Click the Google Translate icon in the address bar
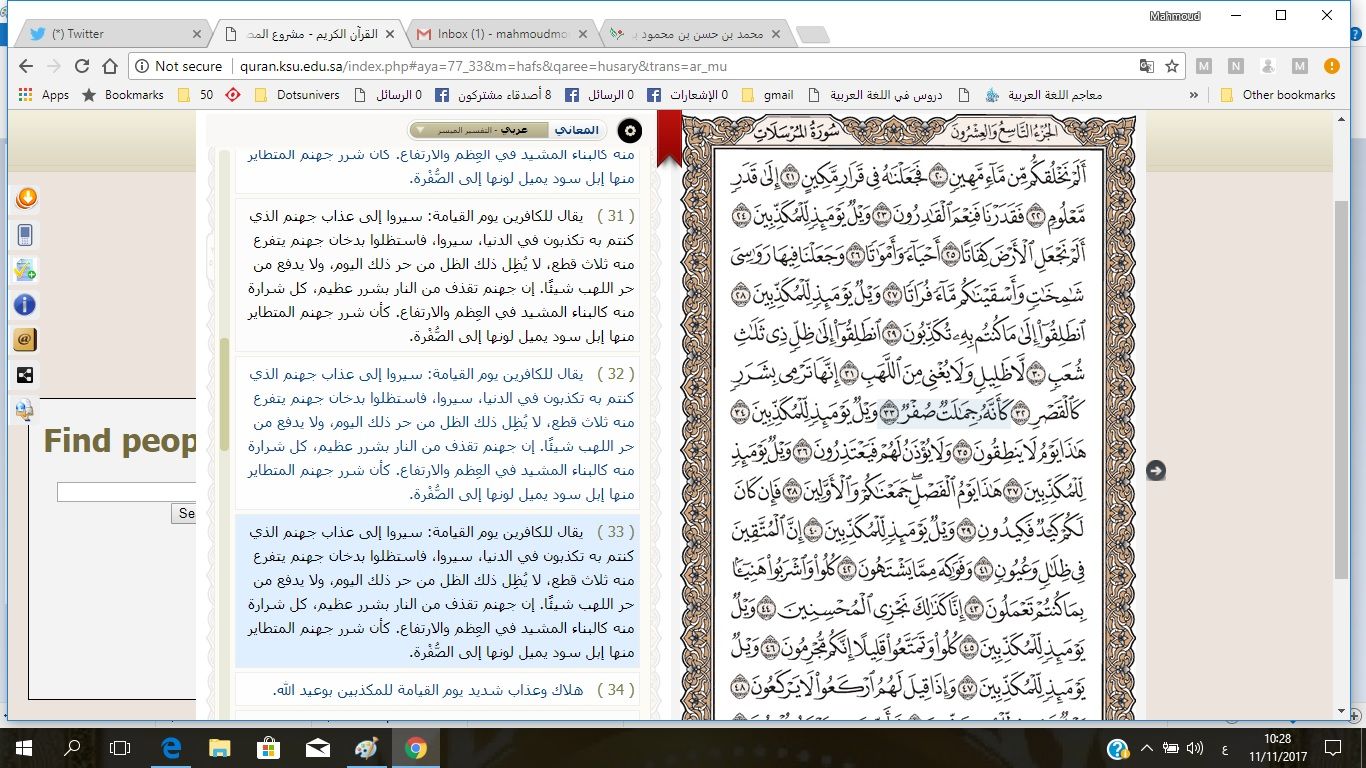Viewport: 1366px width, 768px height. click(1146, 66)
